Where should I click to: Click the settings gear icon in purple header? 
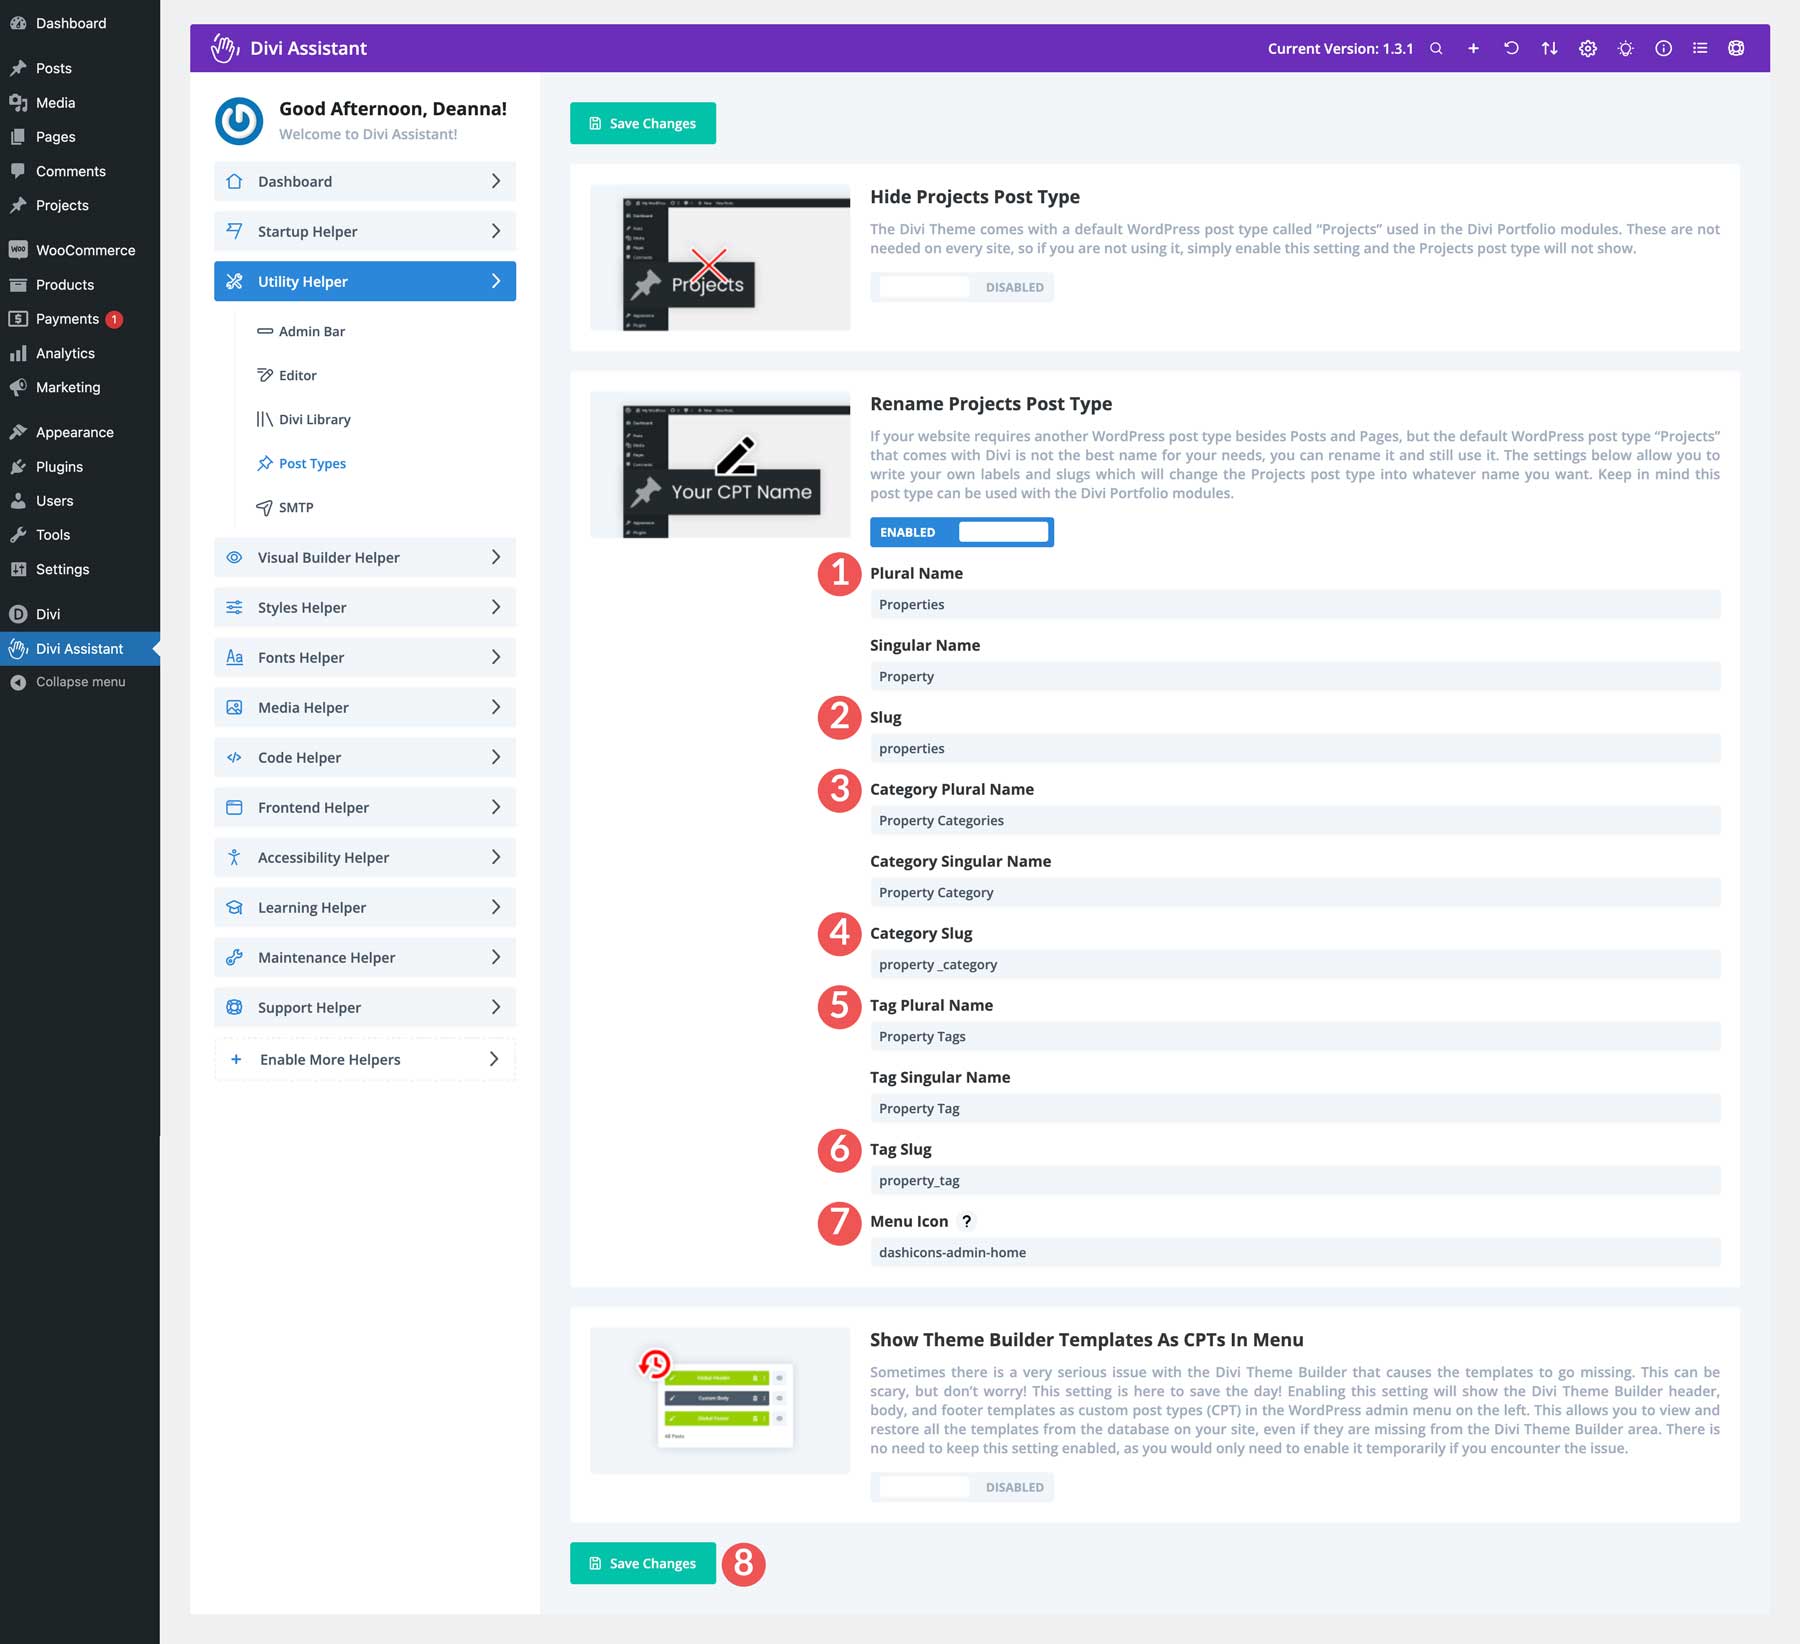1588,48
